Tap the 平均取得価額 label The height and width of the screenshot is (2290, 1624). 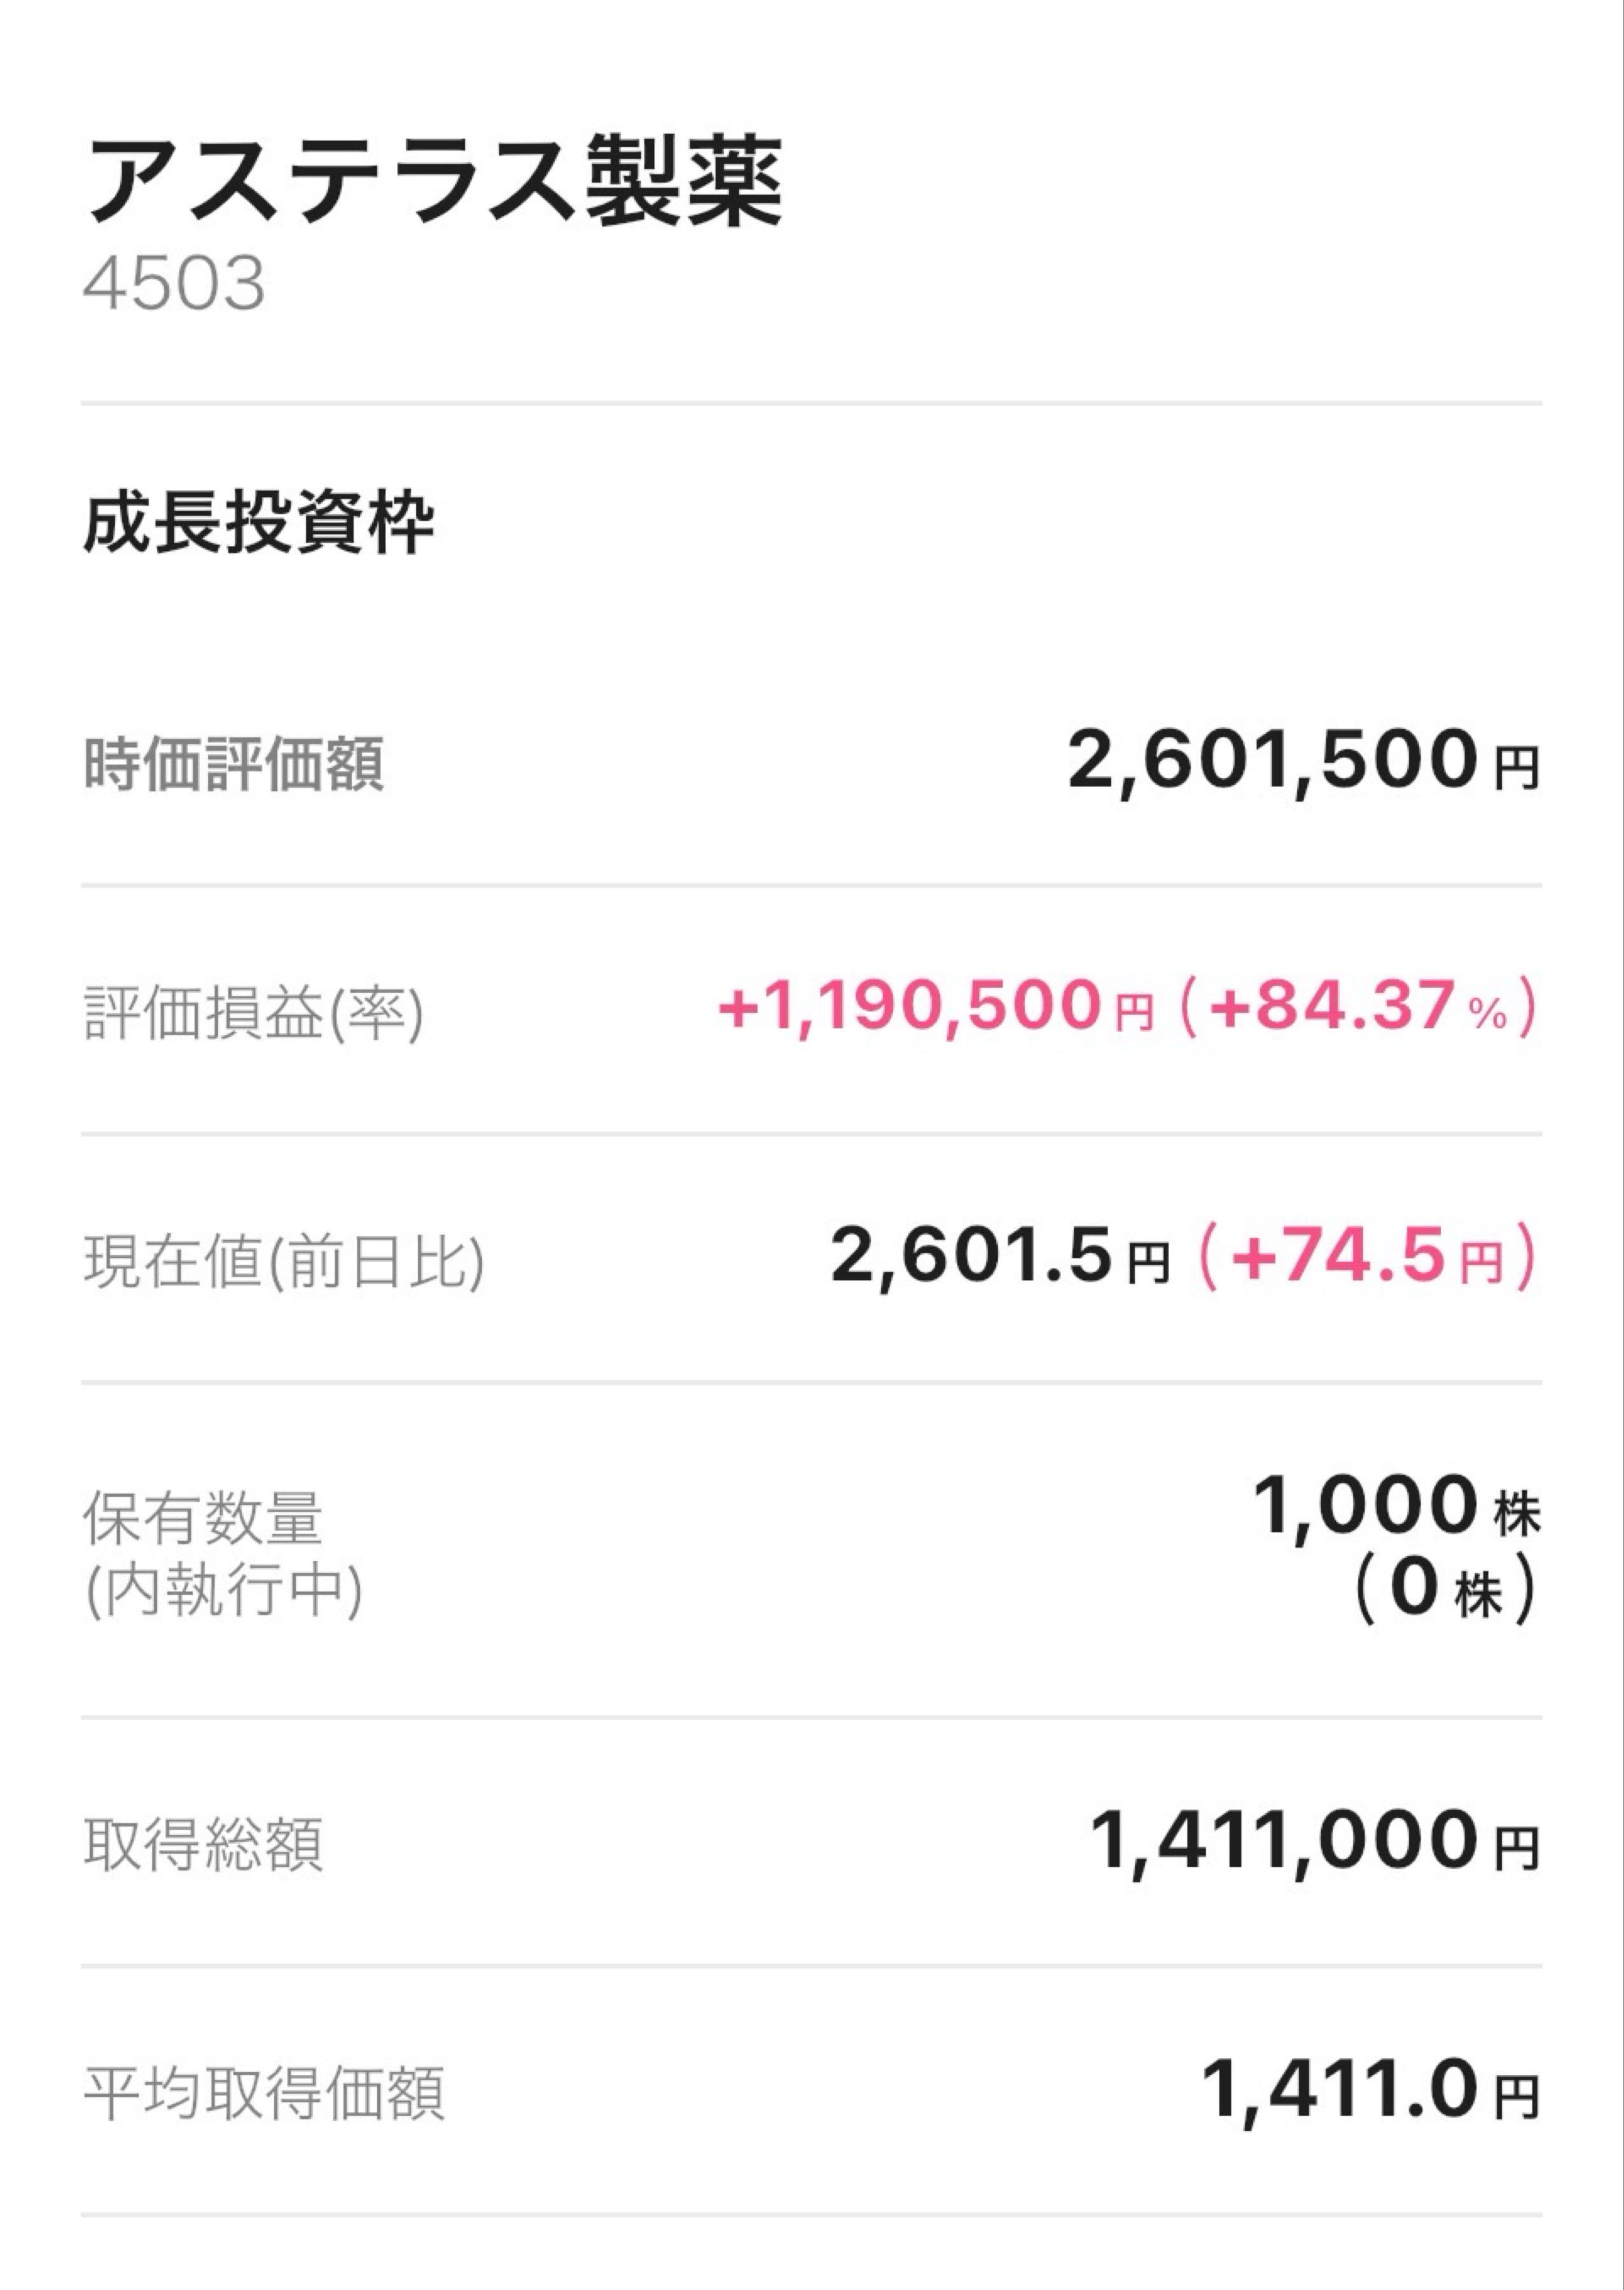click(264, 2093)
